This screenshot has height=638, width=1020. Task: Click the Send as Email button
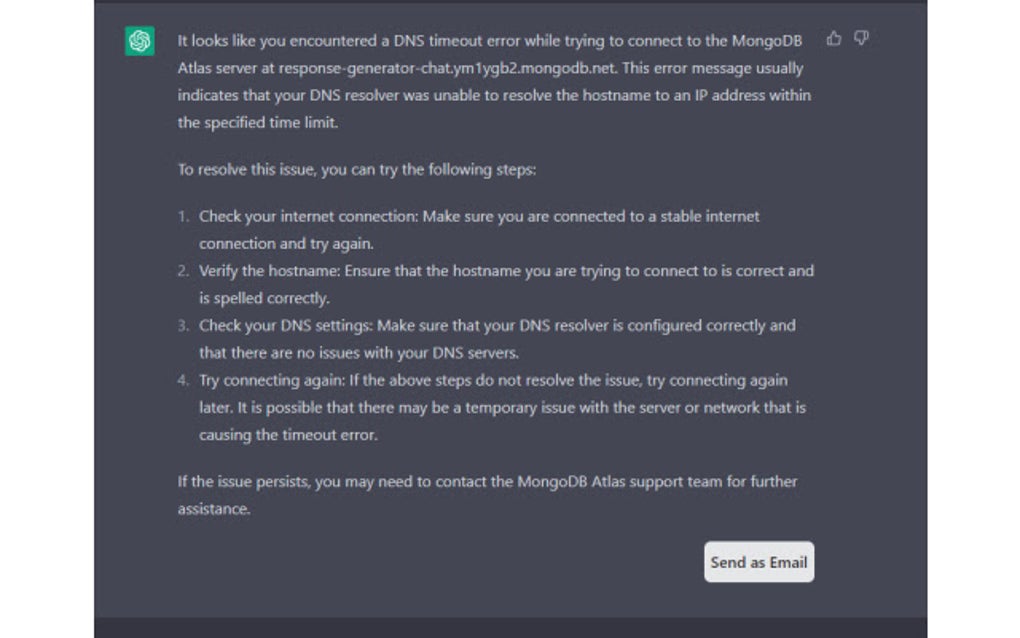pos(758,562)
